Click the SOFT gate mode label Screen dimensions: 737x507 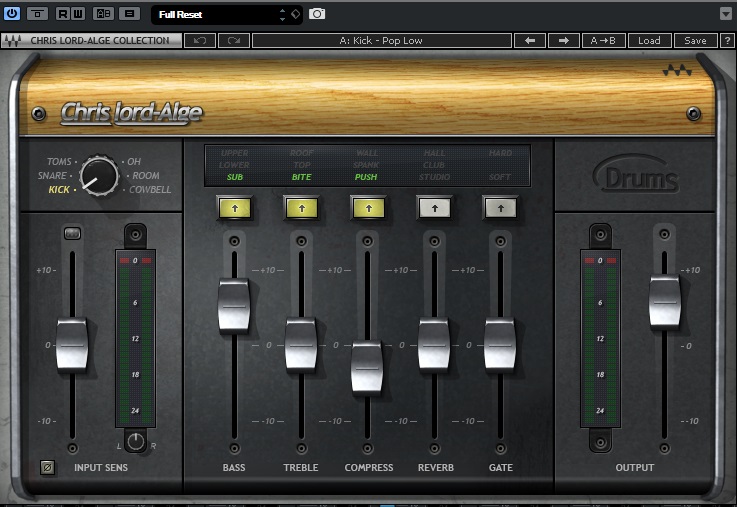coord(500,177)
